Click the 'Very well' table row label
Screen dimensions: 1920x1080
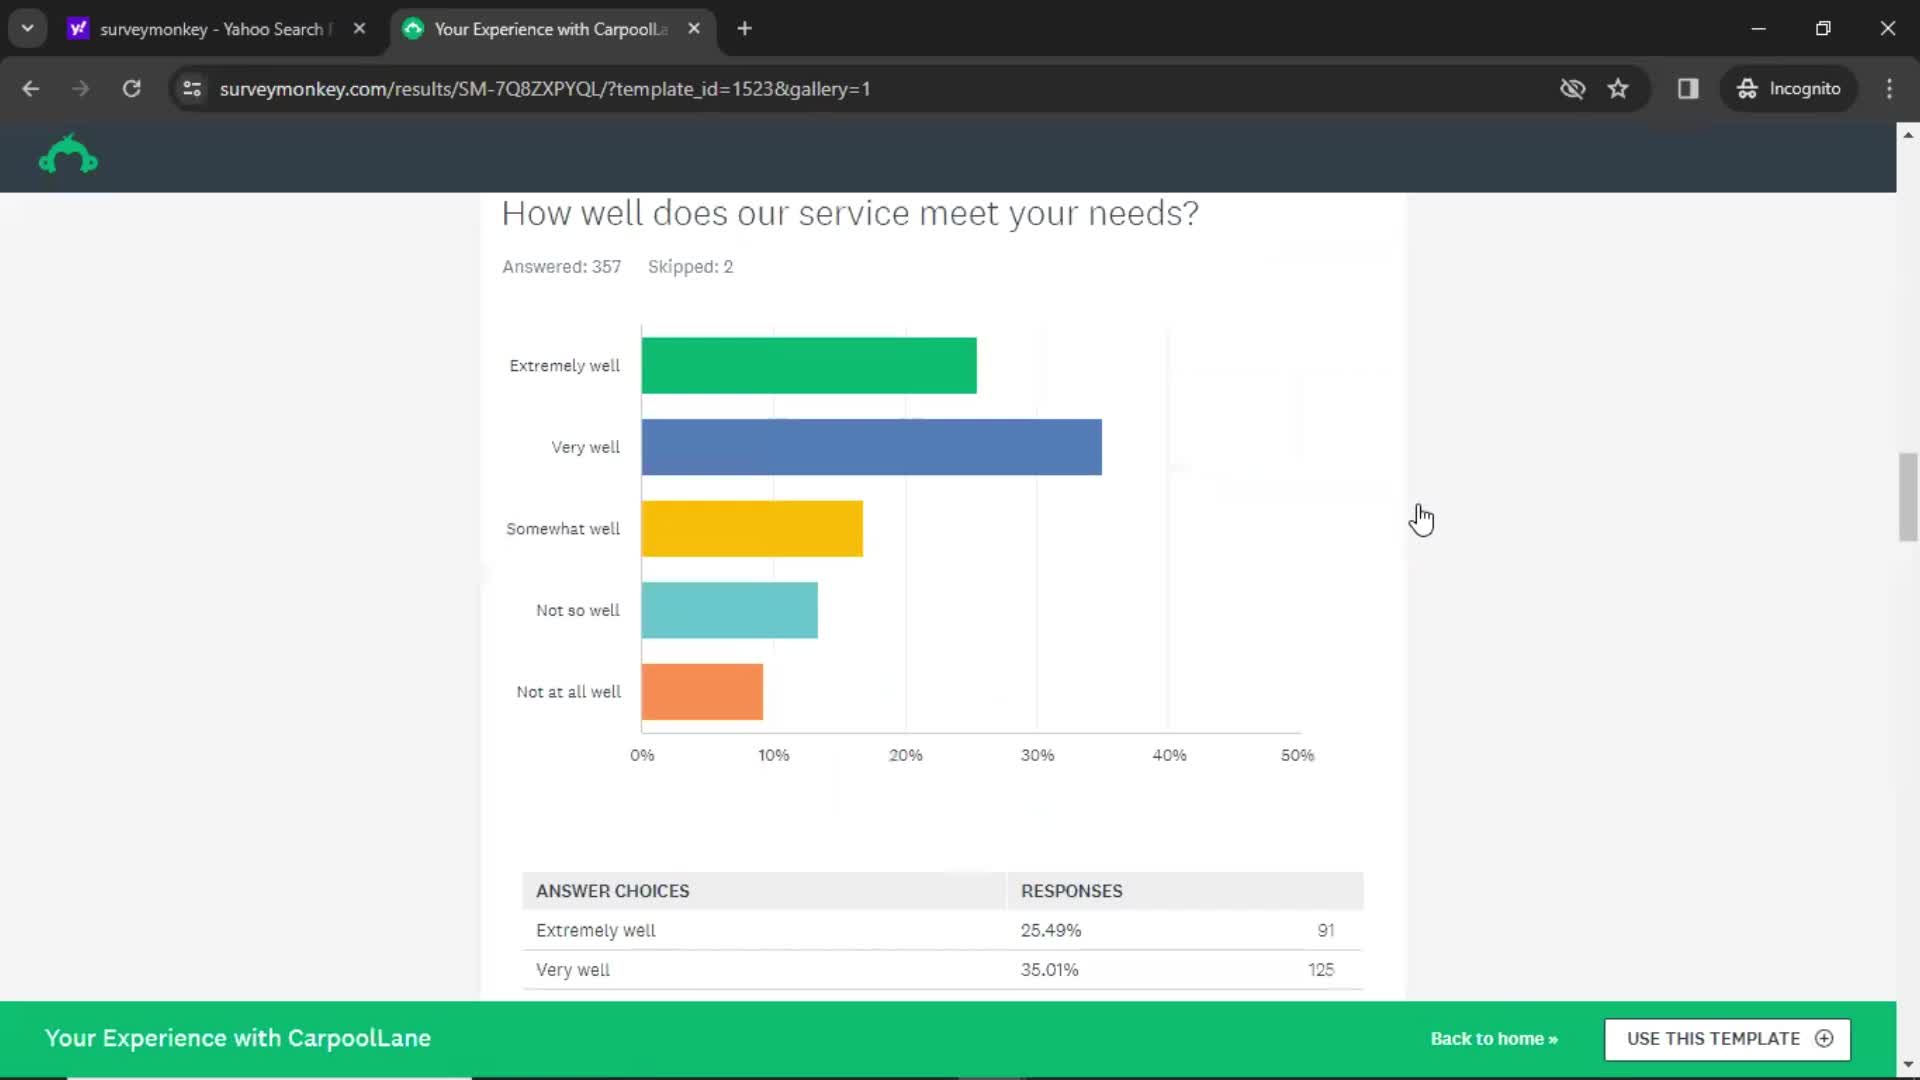[x=572, y=970]
